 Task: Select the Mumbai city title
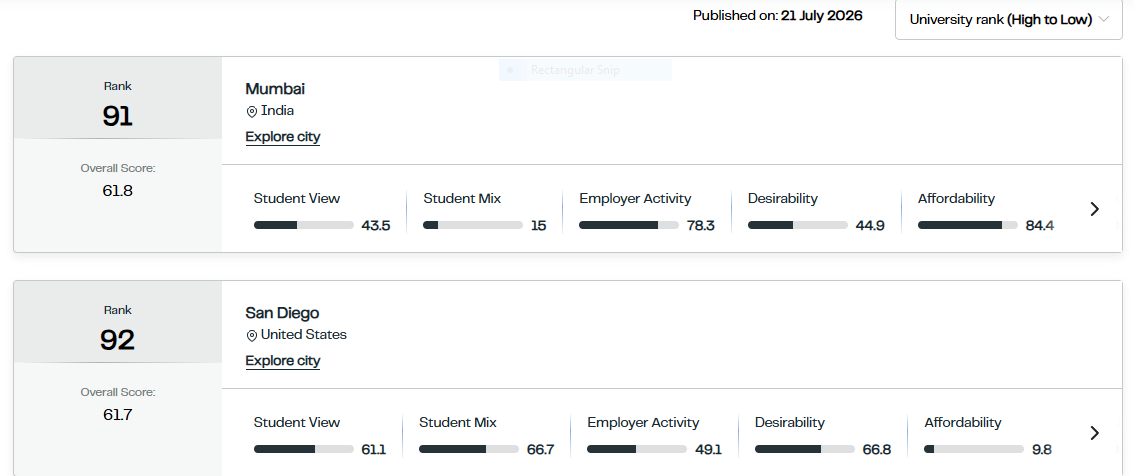[276, 89]
